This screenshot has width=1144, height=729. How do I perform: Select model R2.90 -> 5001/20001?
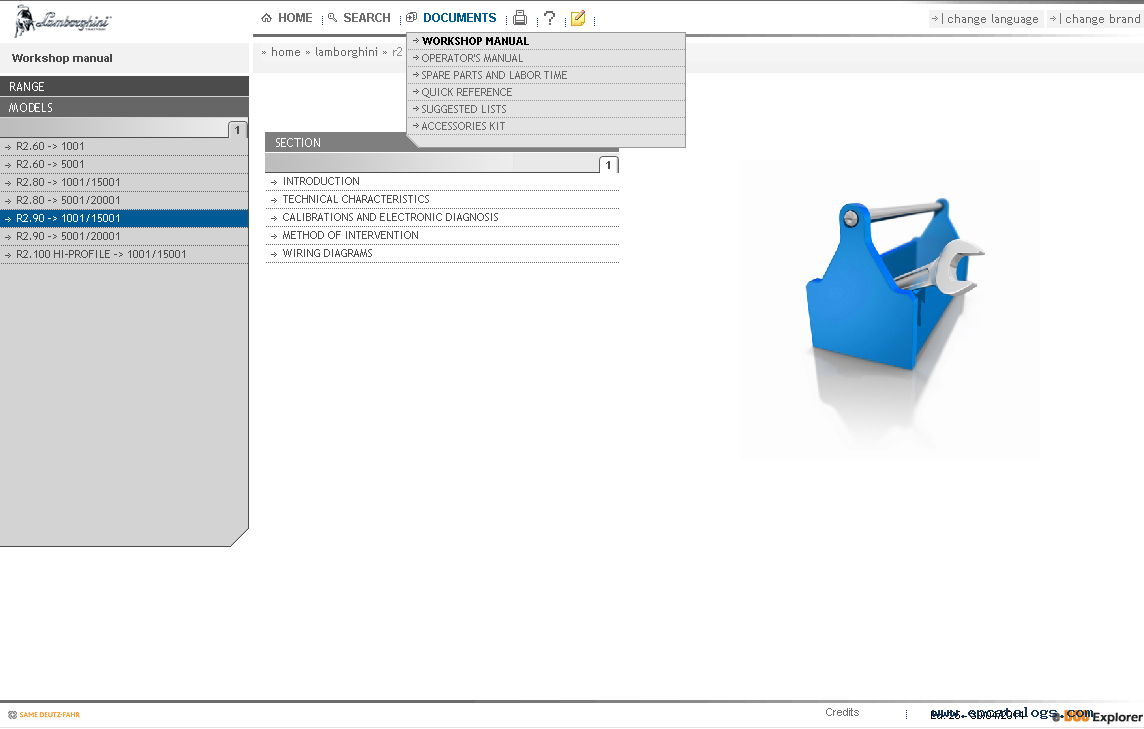(x=124, y=236)
